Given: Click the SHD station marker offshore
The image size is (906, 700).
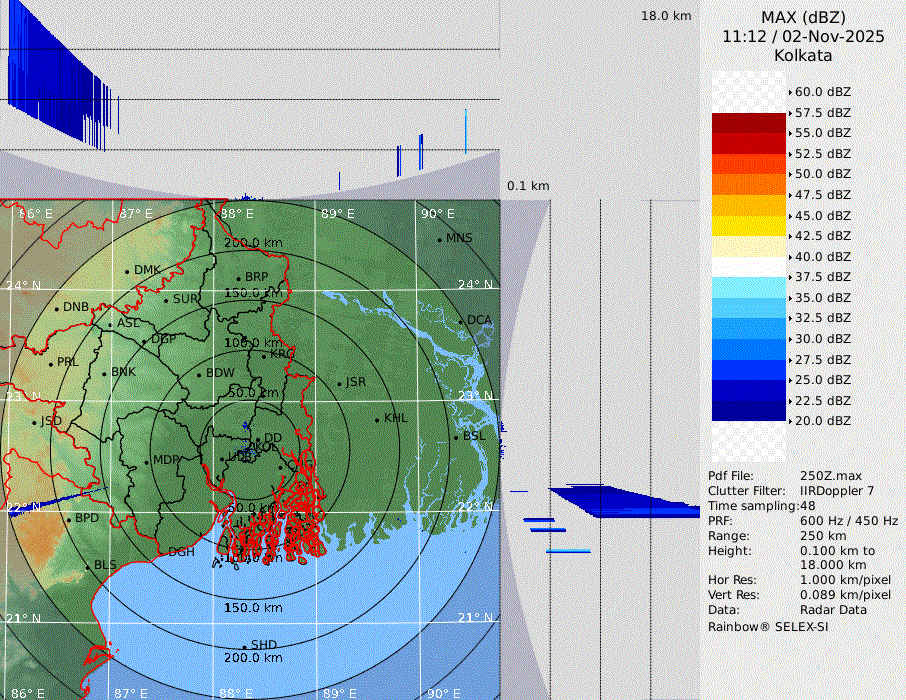Looking at the screenshot, I should point(244,646).
